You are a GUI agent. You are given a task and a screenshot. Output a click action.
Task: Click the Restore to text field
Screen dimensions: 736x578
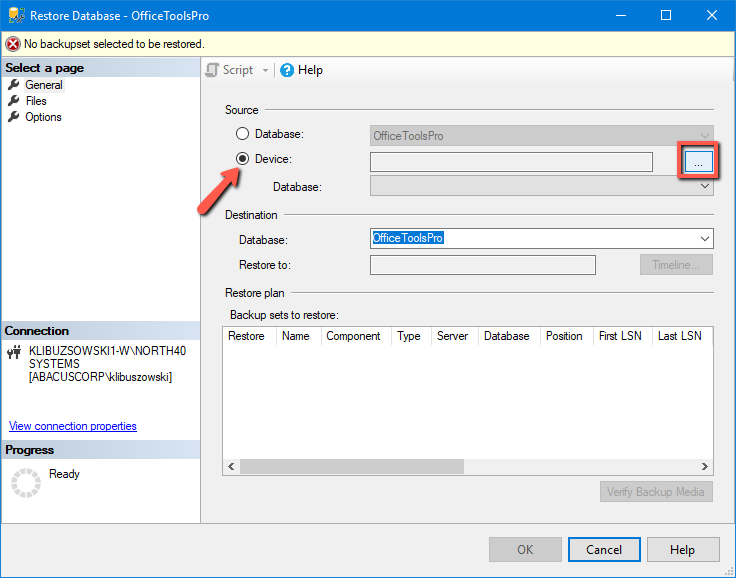(x=483, y=265)
